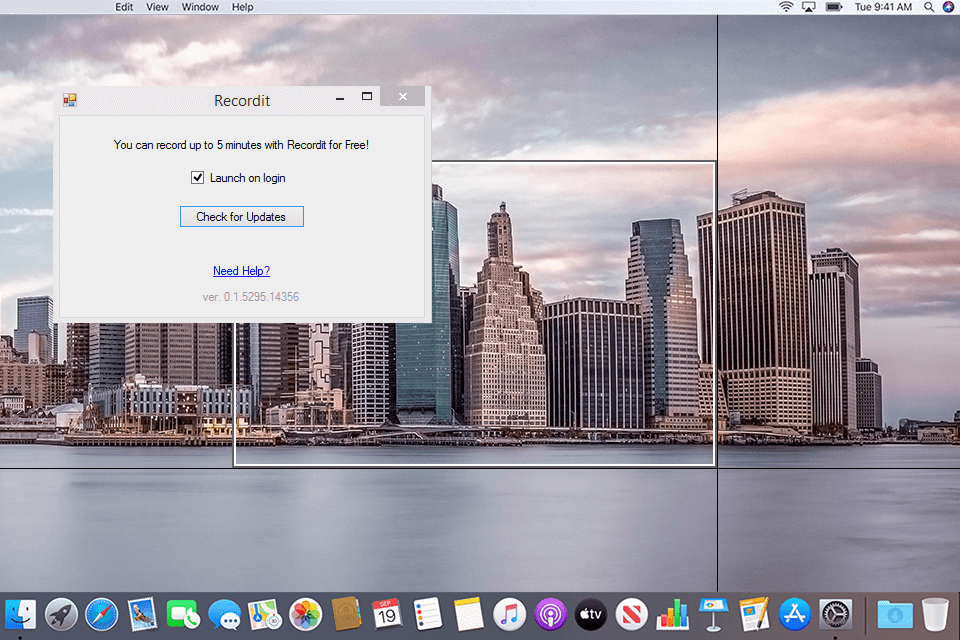Check the battery status indicator
This screenshot has height=640, width=960.
832,7
